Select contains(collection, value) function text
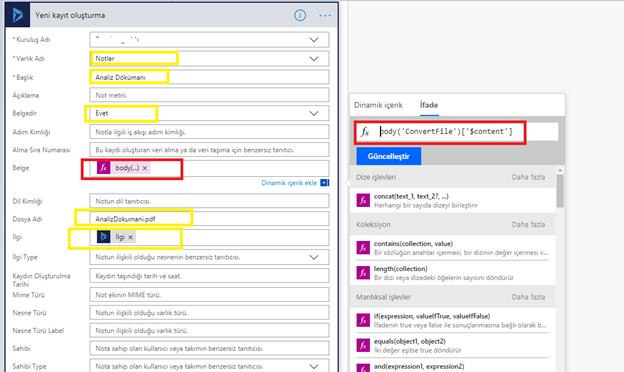Viewport: 624px width, 372px height. tap(413, 243)
